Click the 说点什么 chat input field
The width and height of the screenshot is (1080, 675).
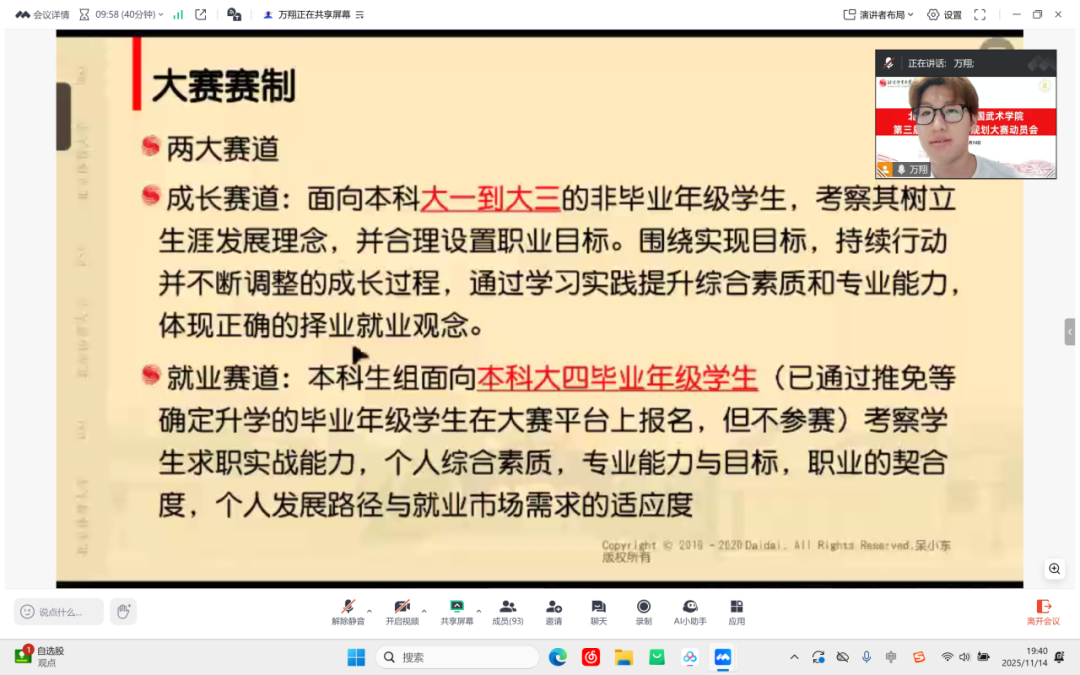[x=60, y=611]
